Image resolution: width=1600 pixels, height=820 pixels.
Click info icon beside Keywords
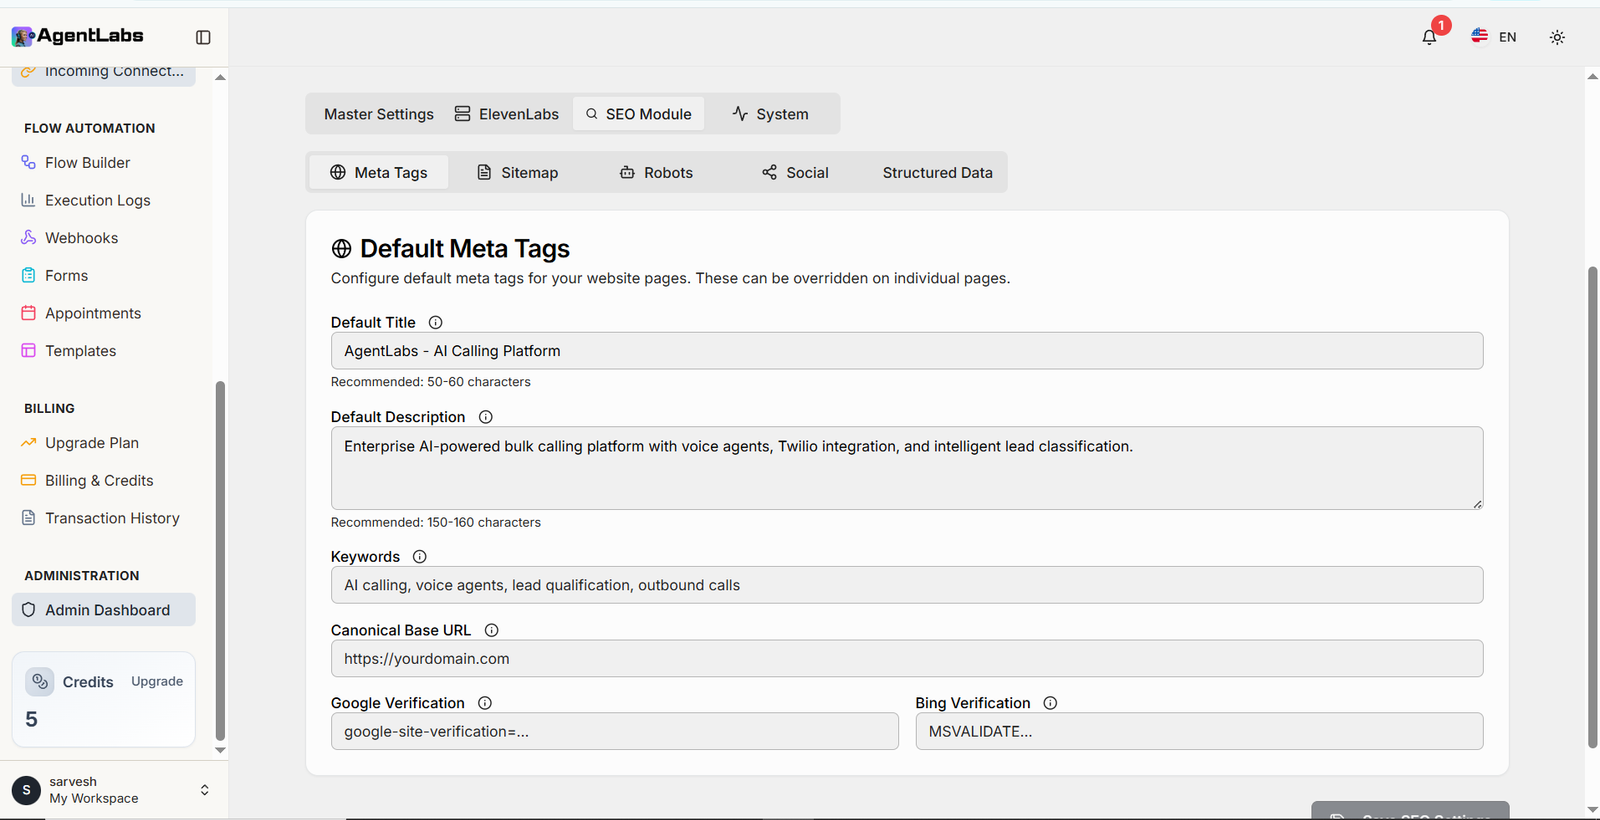tap(420, 557)
